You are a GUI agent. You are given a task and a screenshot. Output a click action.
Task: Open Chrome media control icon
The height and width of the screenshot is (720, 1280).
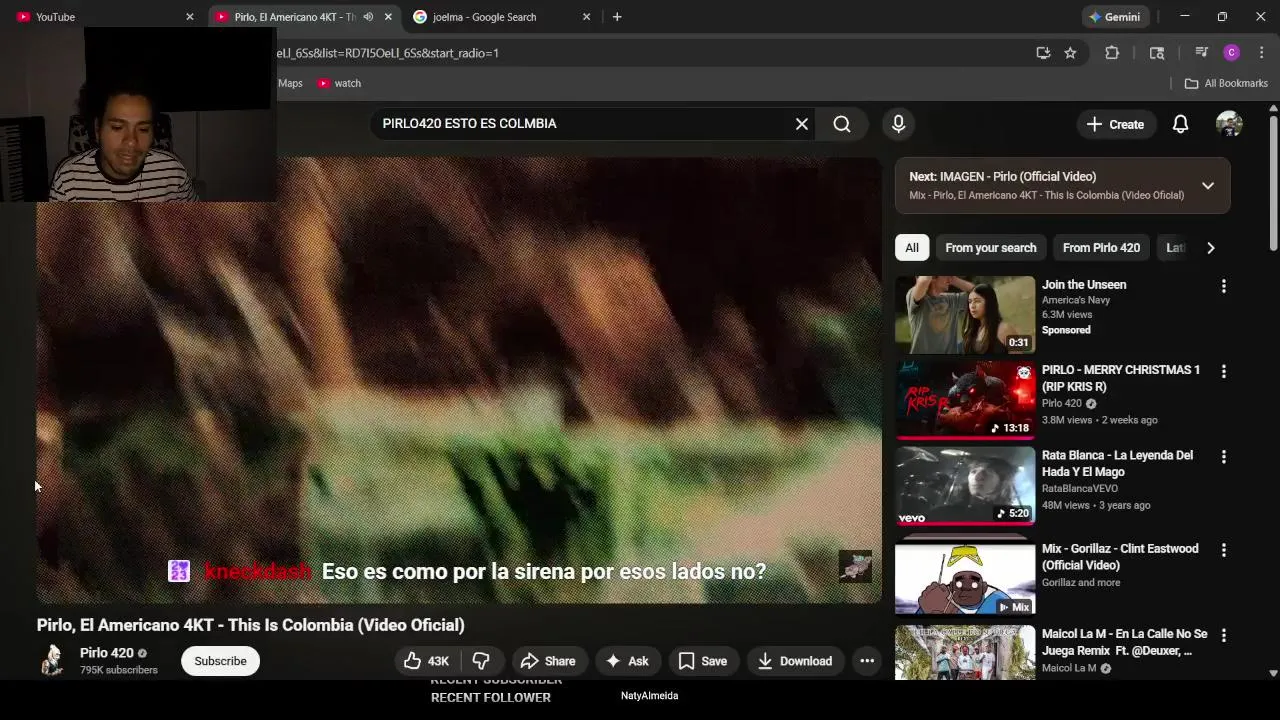click(1201, 53)
